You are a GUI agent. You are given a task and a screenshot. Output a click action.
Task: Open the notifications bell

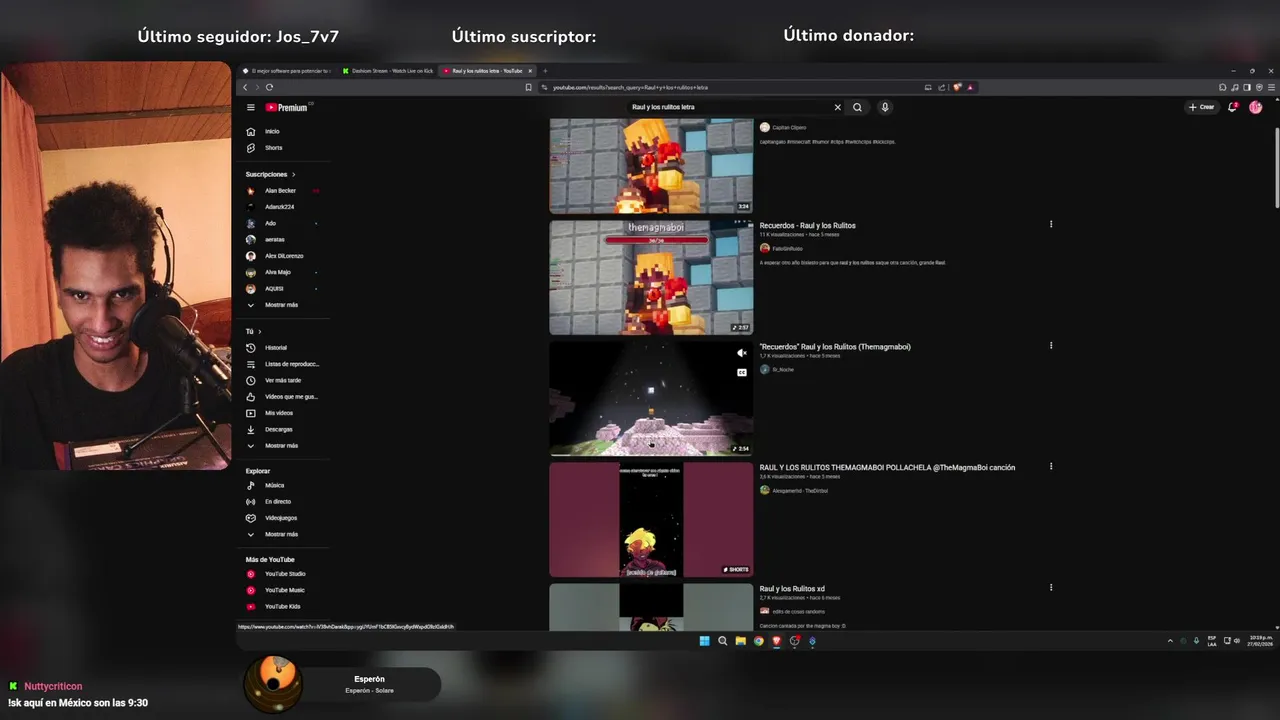tap(1233, 107)
